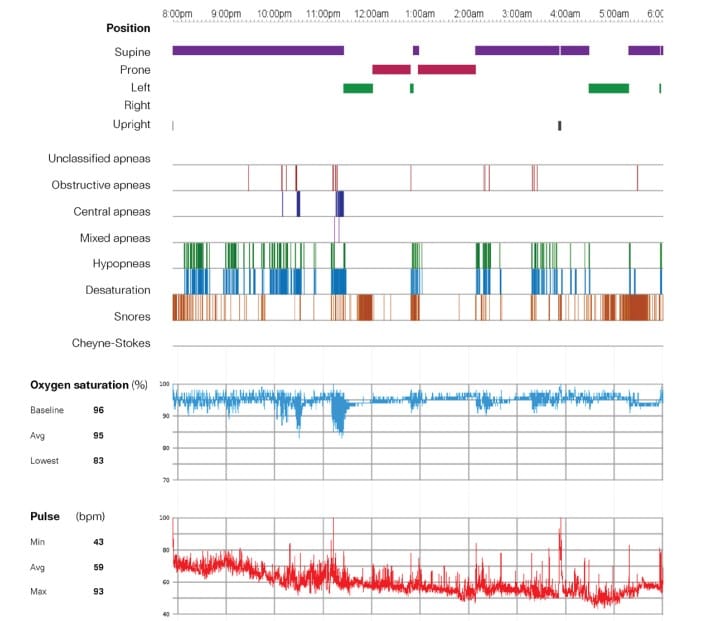This screenshot has height=621, width=704.
Task: Click the 8:00pm time axis label
Action: pos(178,13)
